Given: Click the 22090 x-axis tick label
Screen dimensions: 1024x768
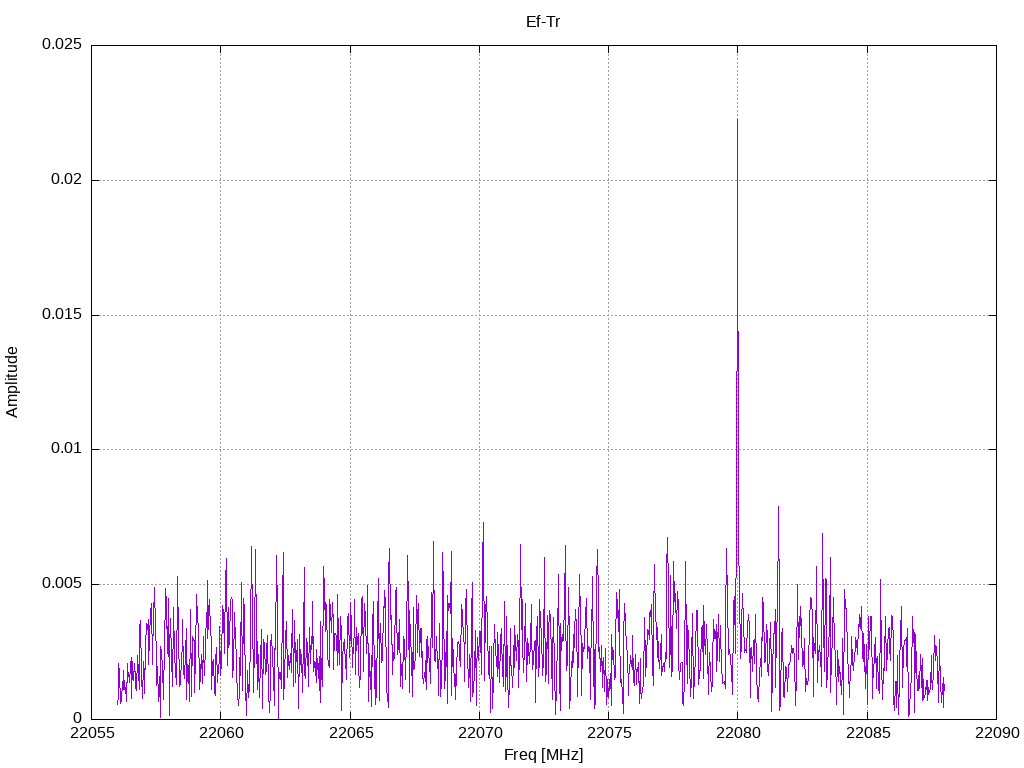Looking at the screenshot, I should coord(996,734).
